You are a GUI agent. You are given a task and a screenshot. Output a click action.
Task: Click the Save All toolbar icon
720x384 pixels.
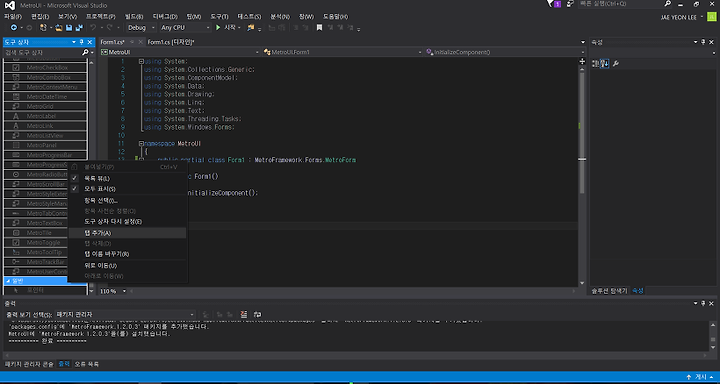tap(79, 28)
